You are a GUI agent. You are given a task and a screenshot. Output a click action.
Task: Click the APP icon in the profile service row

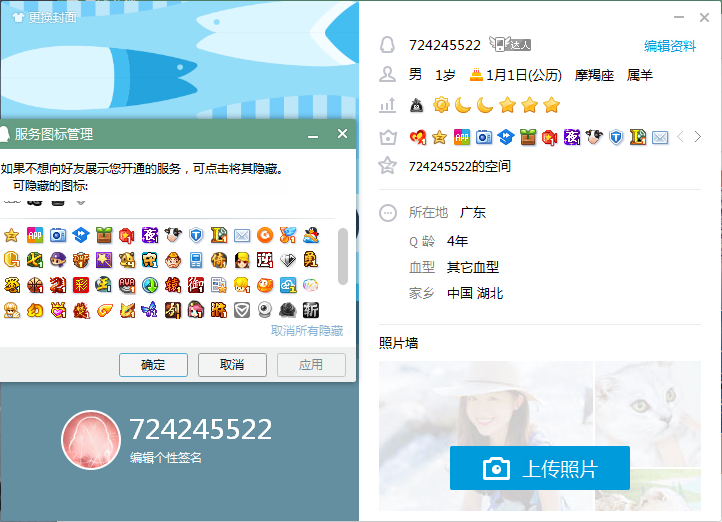(x=462, y=137)
